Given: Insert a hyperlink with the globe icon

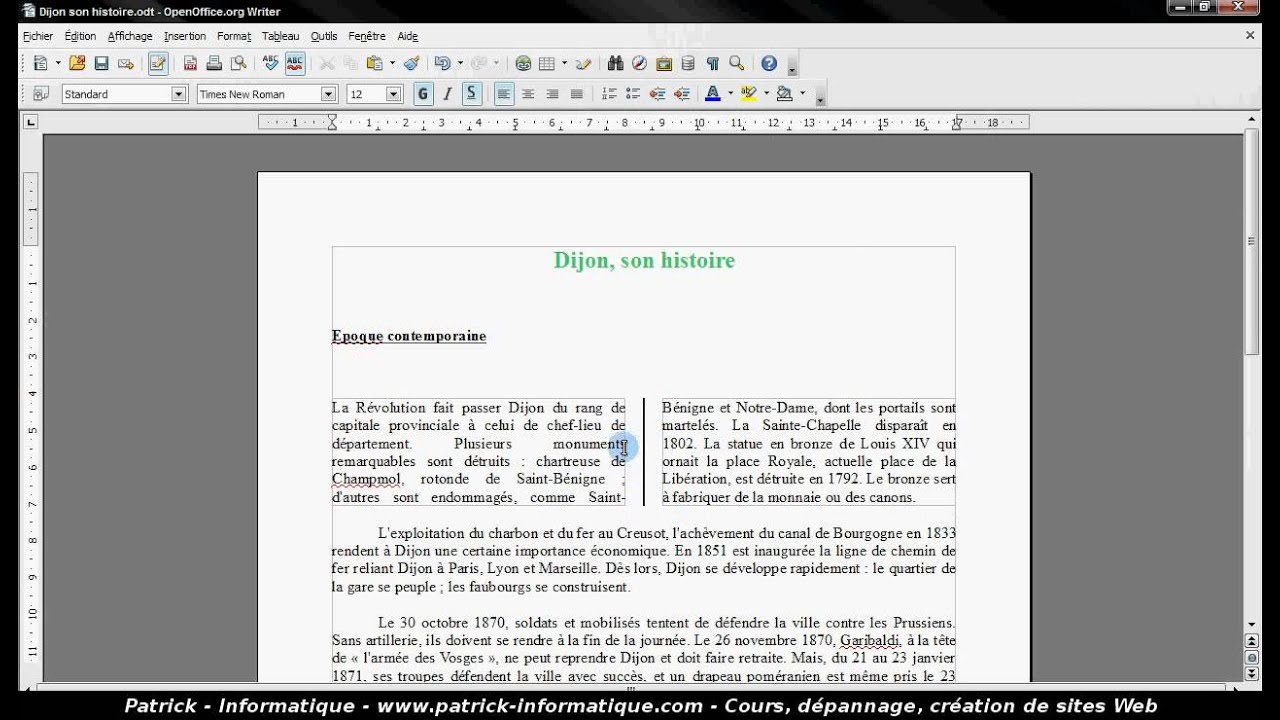Looking at the screenshot, I should [x=523, y=63].
